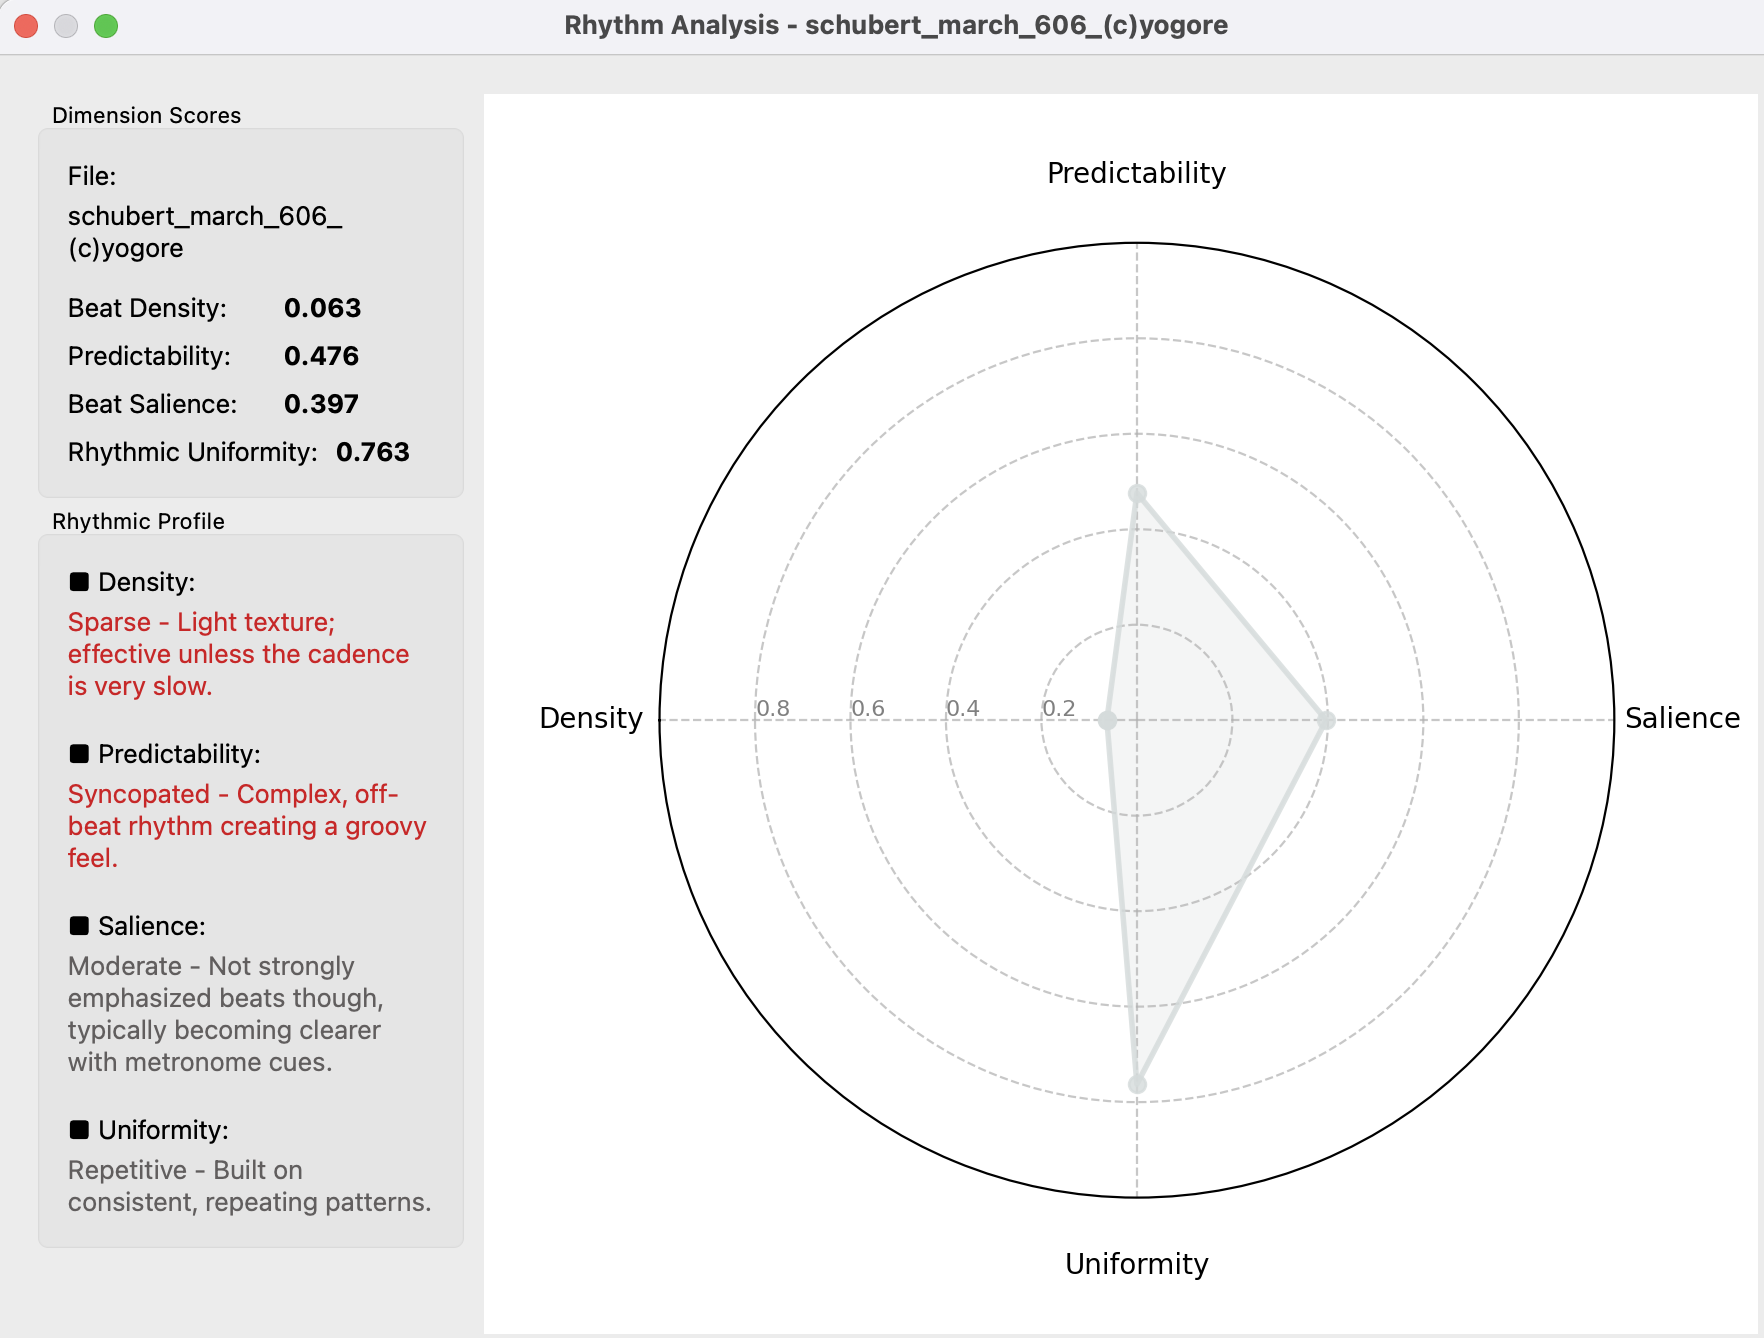1764x1338 pixels.
Task: Click the Uniformity axis label below the chart
Action: tap(1136, 1264)
